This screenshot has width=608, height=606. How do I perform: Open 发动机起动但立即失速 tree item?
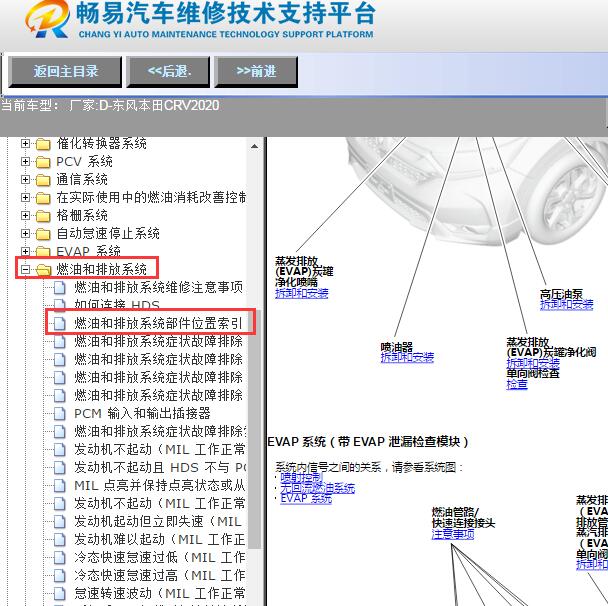pos(158,521)
